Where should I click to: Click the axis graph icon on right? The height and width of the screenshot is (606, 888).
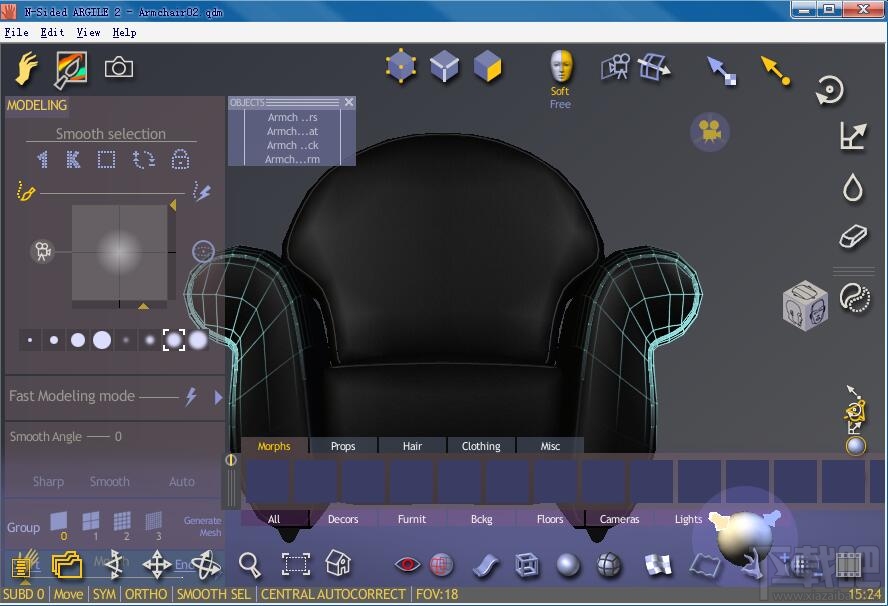(x=853, y=136)
